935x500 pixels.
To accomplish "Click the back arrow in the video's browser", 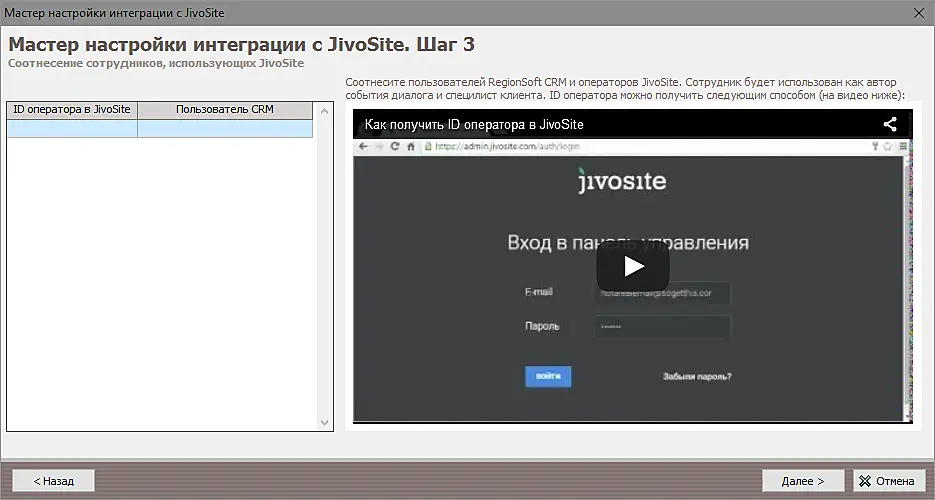I will [363, 146].
